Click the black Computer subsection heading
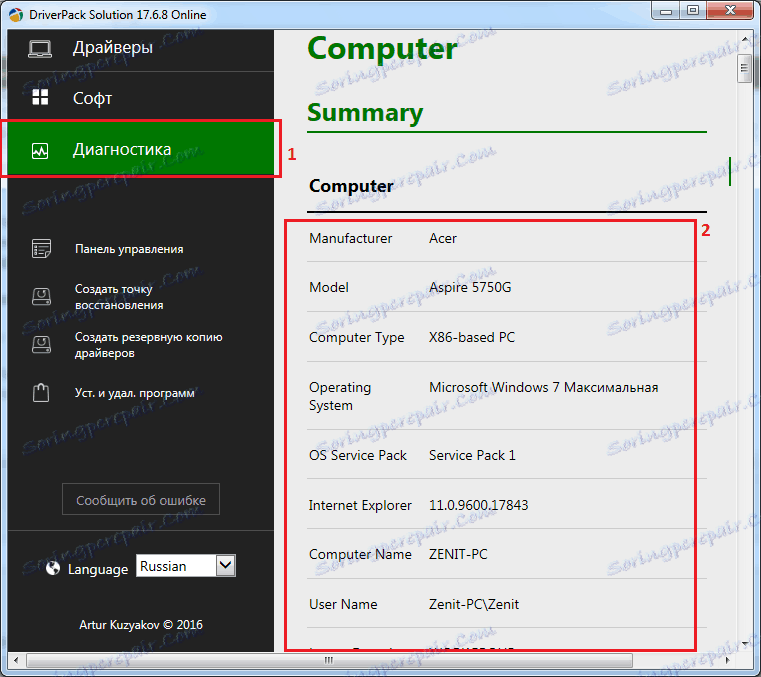The width and height of the screenshot is (761, 677). 351,186
